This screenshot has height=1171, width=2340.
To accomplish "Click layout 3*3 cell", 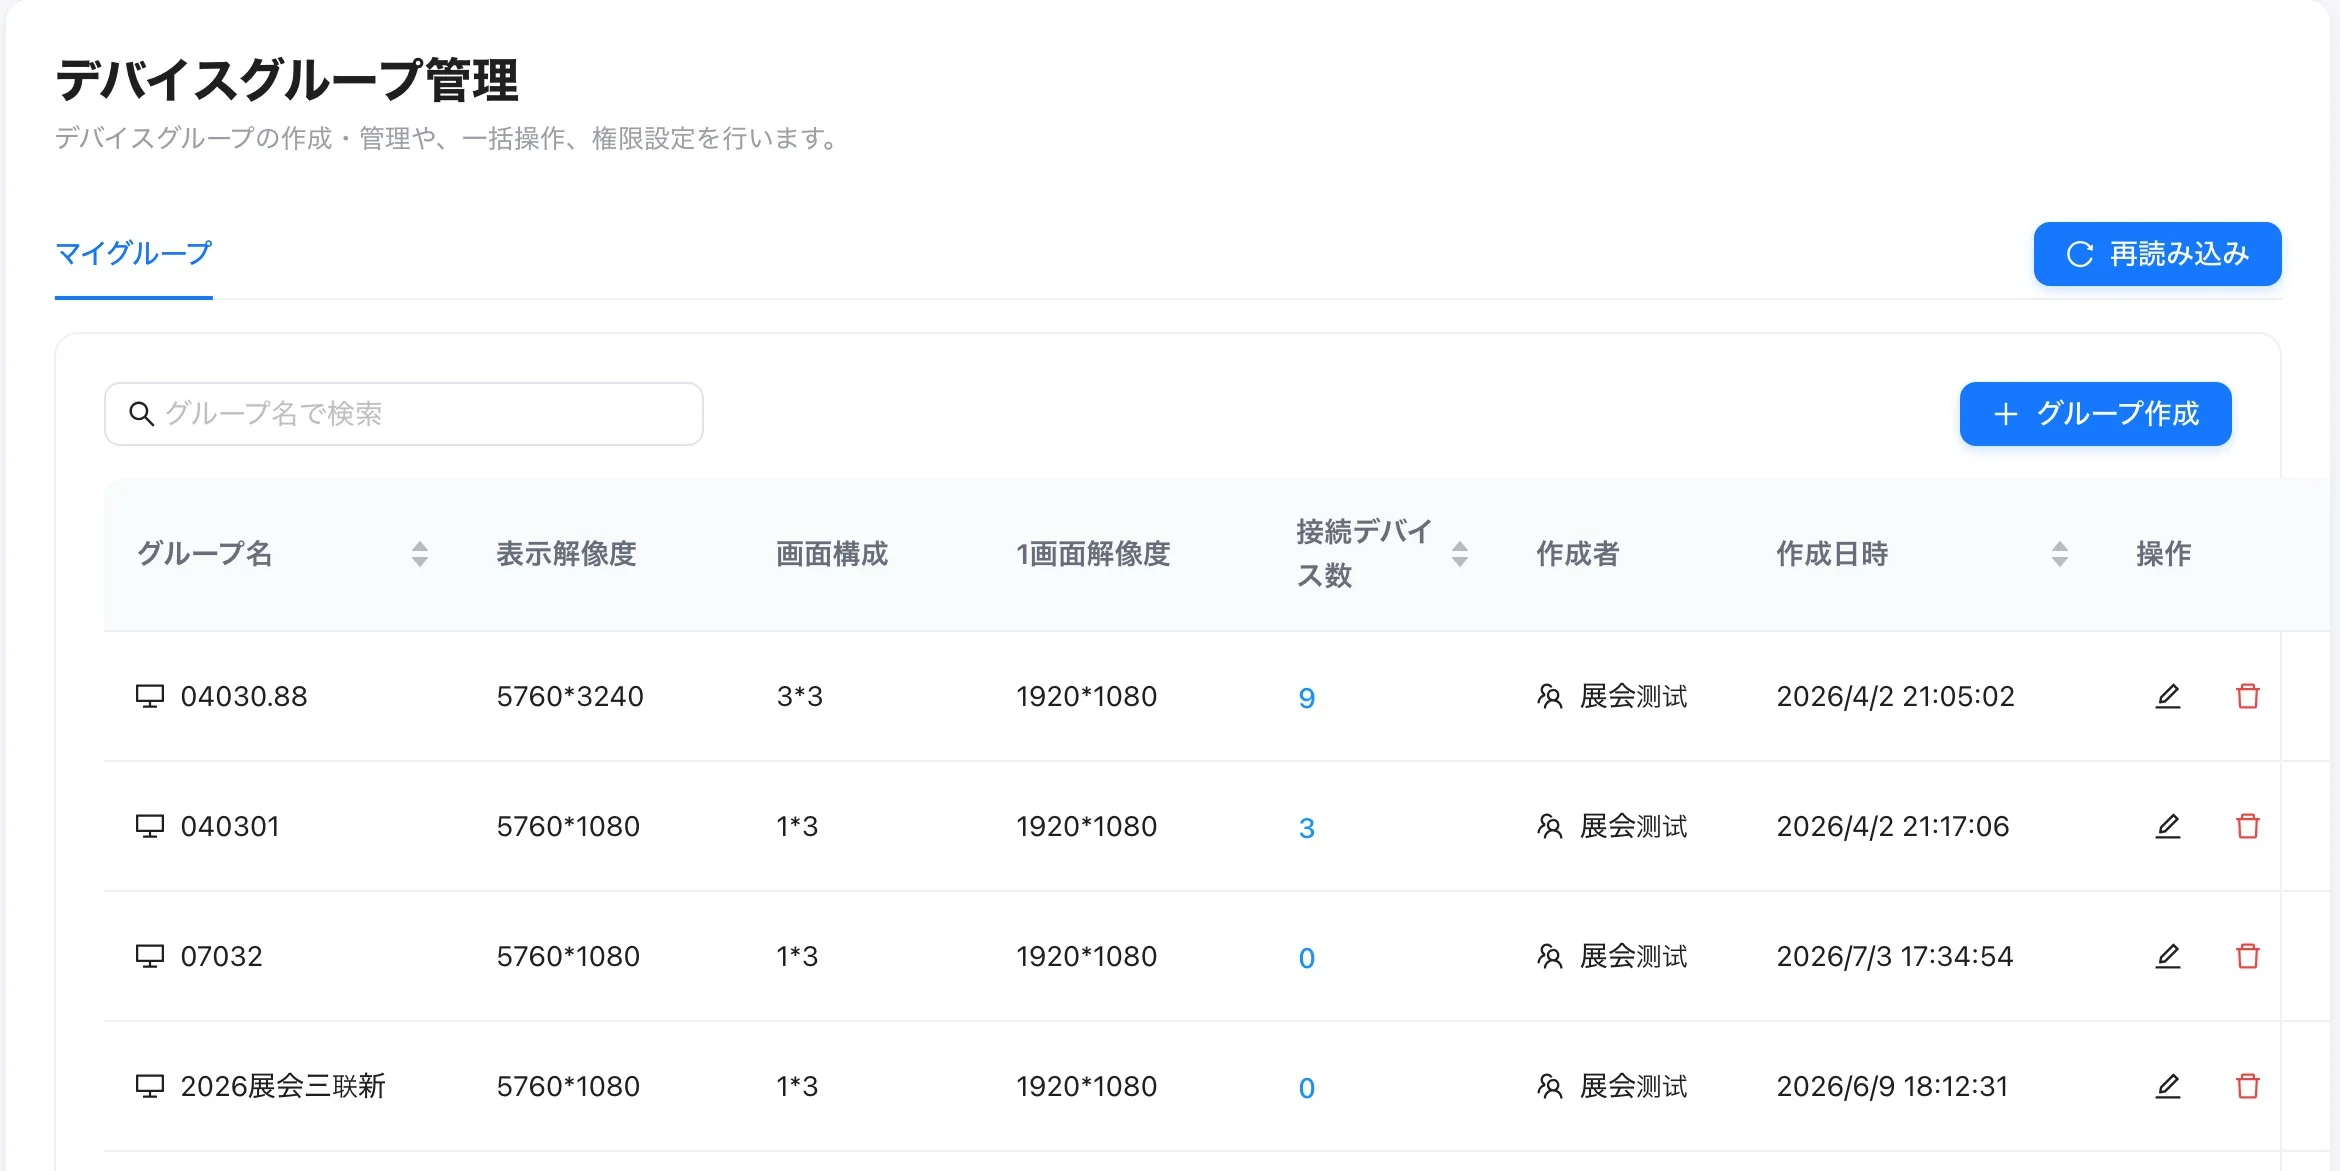I will [799, 696].
